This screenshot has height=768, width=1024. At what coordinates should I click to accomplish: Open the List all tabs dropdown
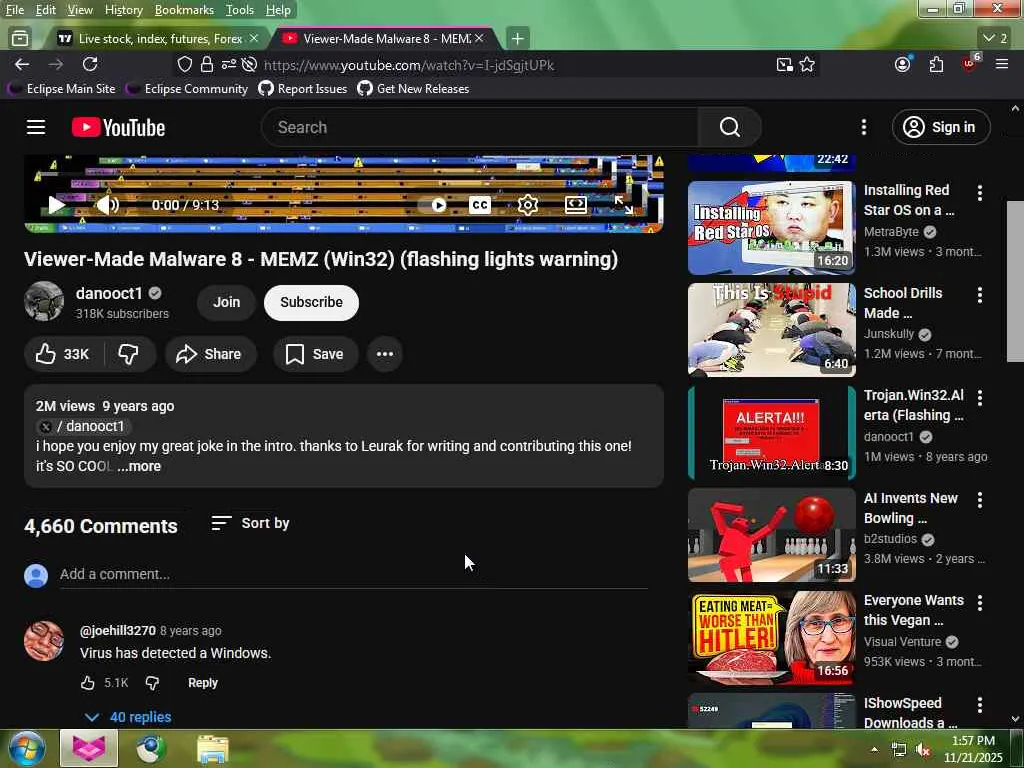click(995, 39)
